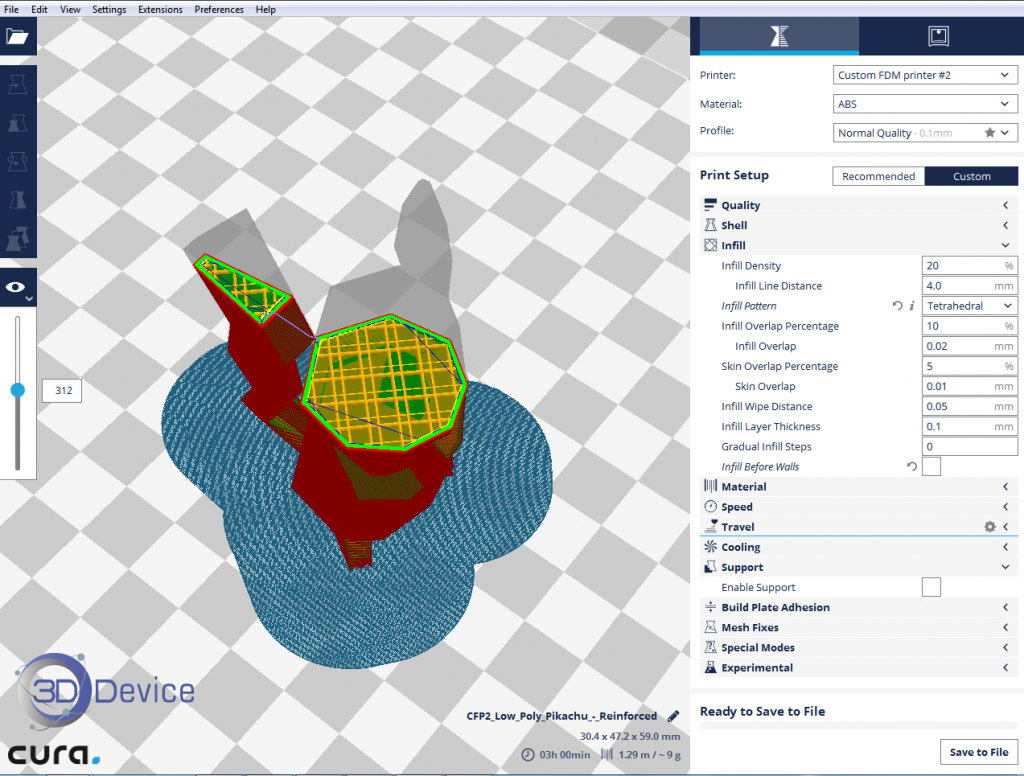Toggle the Infill Before Walls checkbox
Image resolution: width=1024 pixels, height=776 pixels.
click(931, 466)
